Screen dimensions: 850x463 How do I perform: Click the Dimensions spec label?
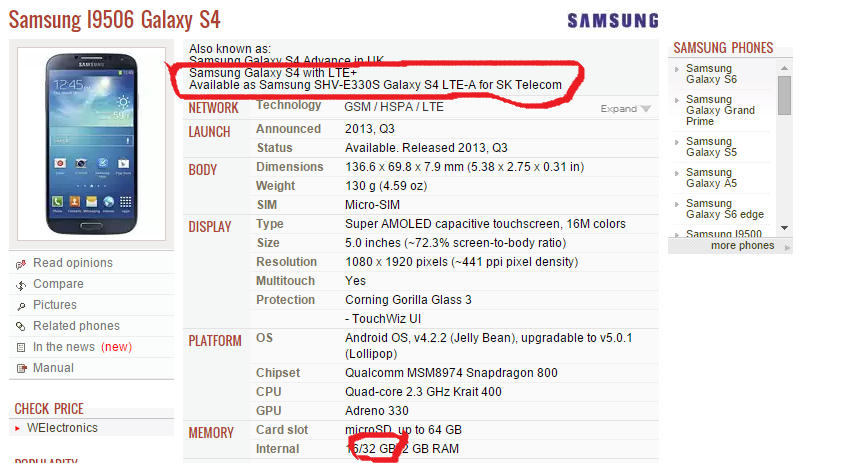[x=289, y=167]
